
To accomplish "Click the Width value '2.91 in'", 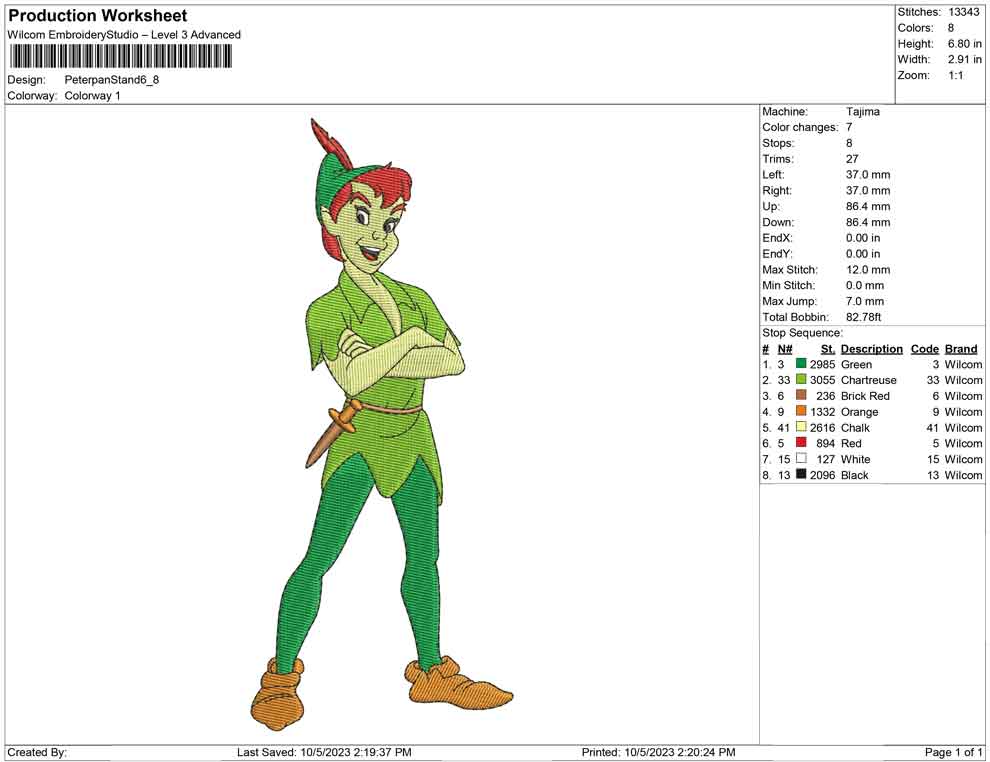I will [964, 59].
